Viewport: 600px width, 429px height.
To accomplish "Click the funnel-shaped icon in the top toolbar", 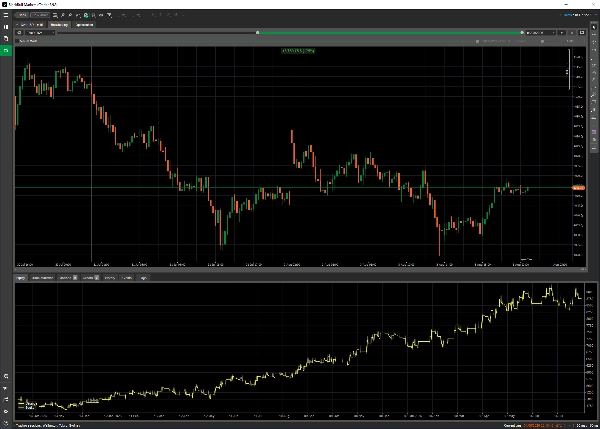I will 109,15.
